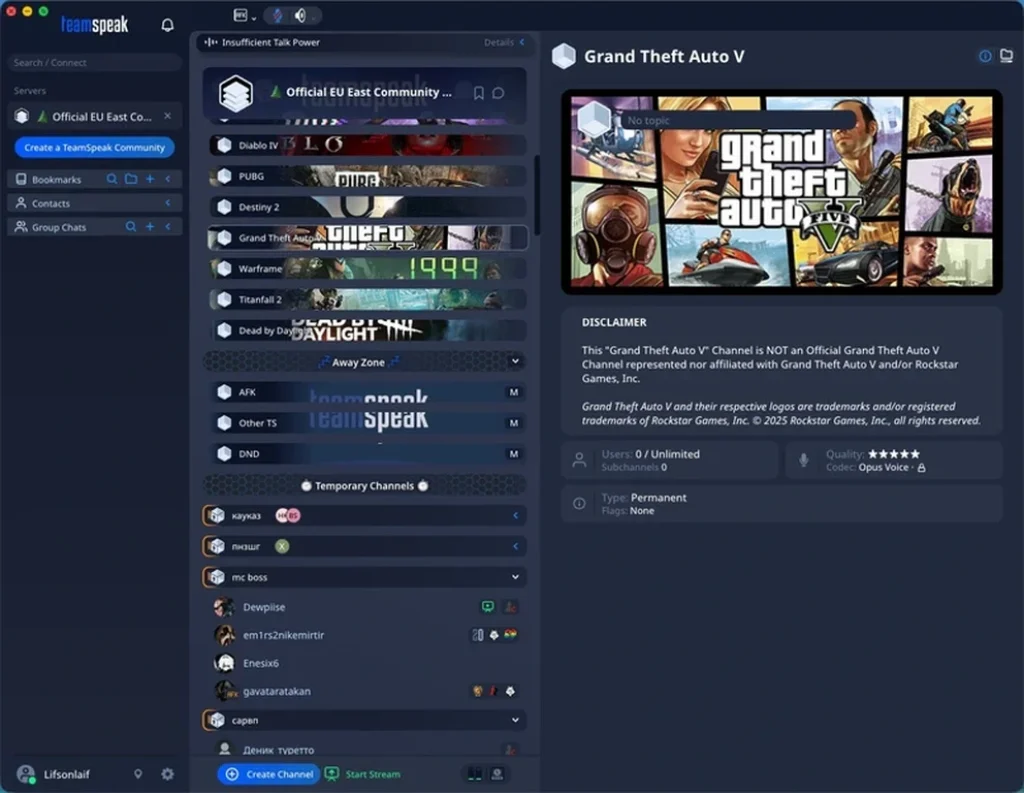Toggle the channel info panel icon

(985, 56)
